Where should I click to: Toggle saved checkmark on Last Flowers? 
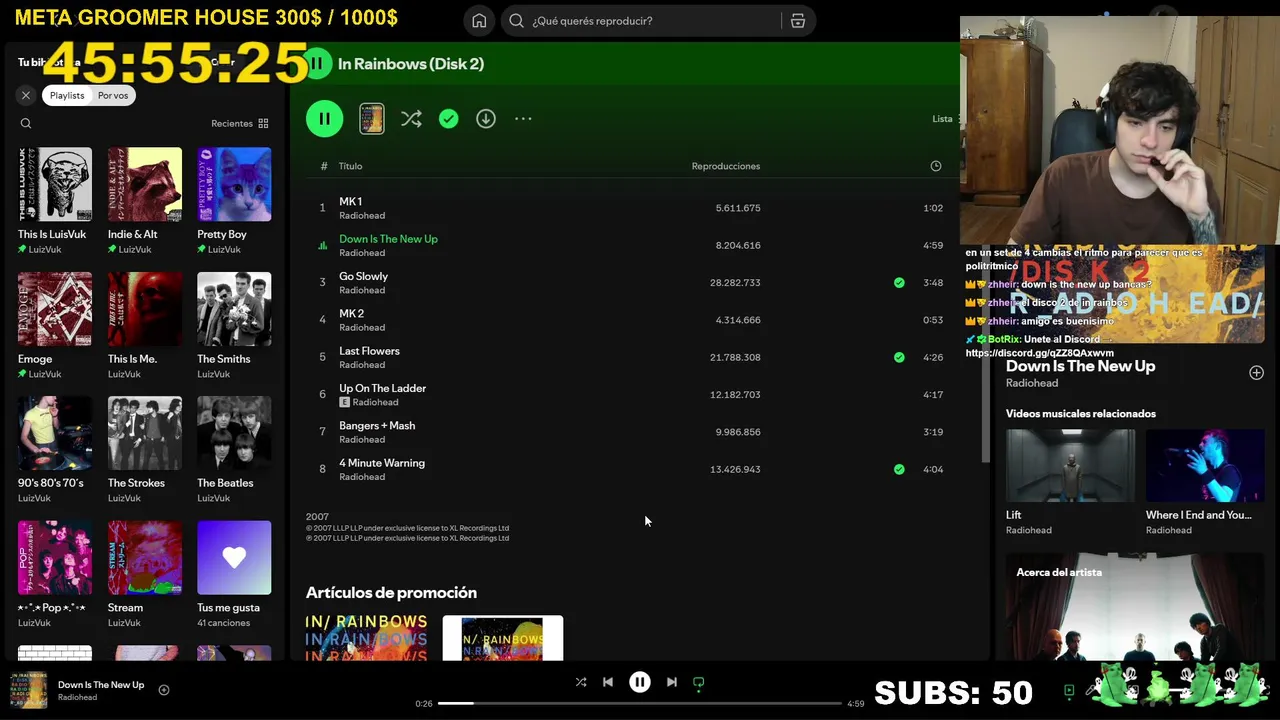coord(899,357)
